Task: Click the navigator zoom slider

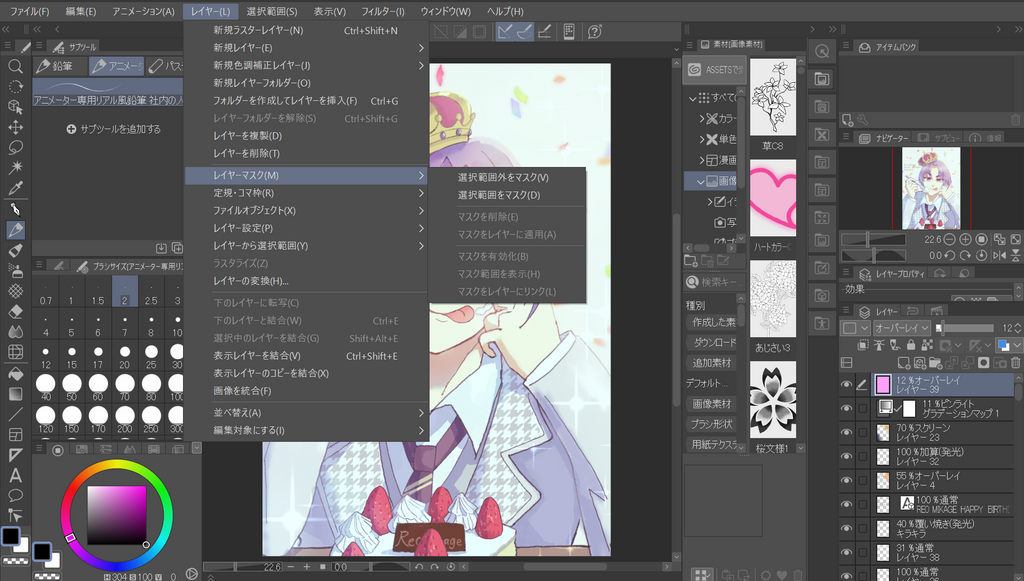Action: point(874,240)
